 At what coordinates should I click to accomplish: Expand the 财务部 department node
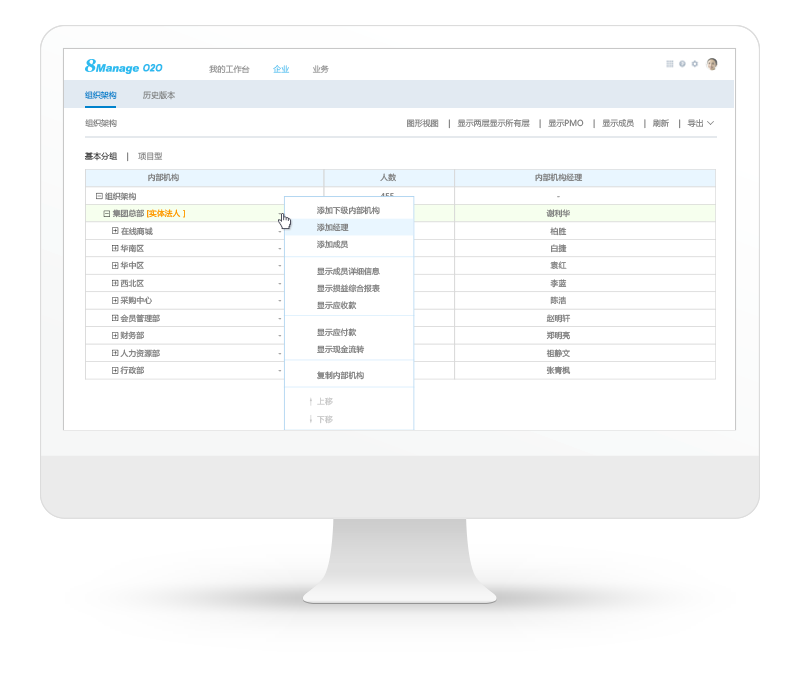(115, 336)
